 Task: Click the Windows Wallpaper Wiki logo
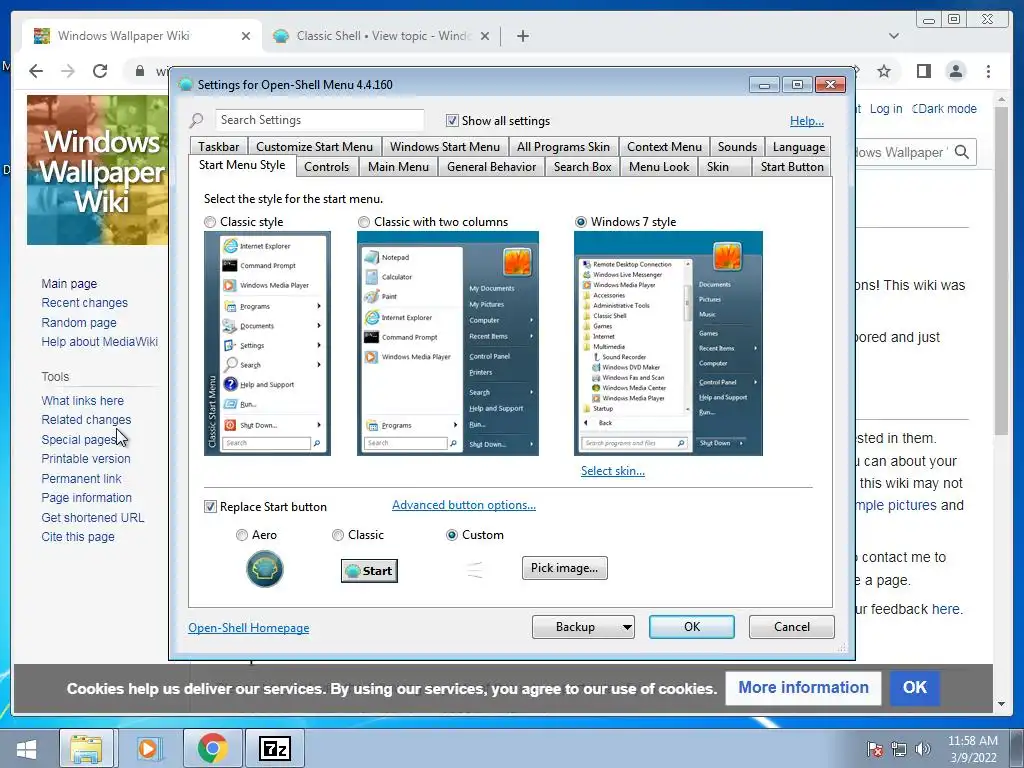97,170
